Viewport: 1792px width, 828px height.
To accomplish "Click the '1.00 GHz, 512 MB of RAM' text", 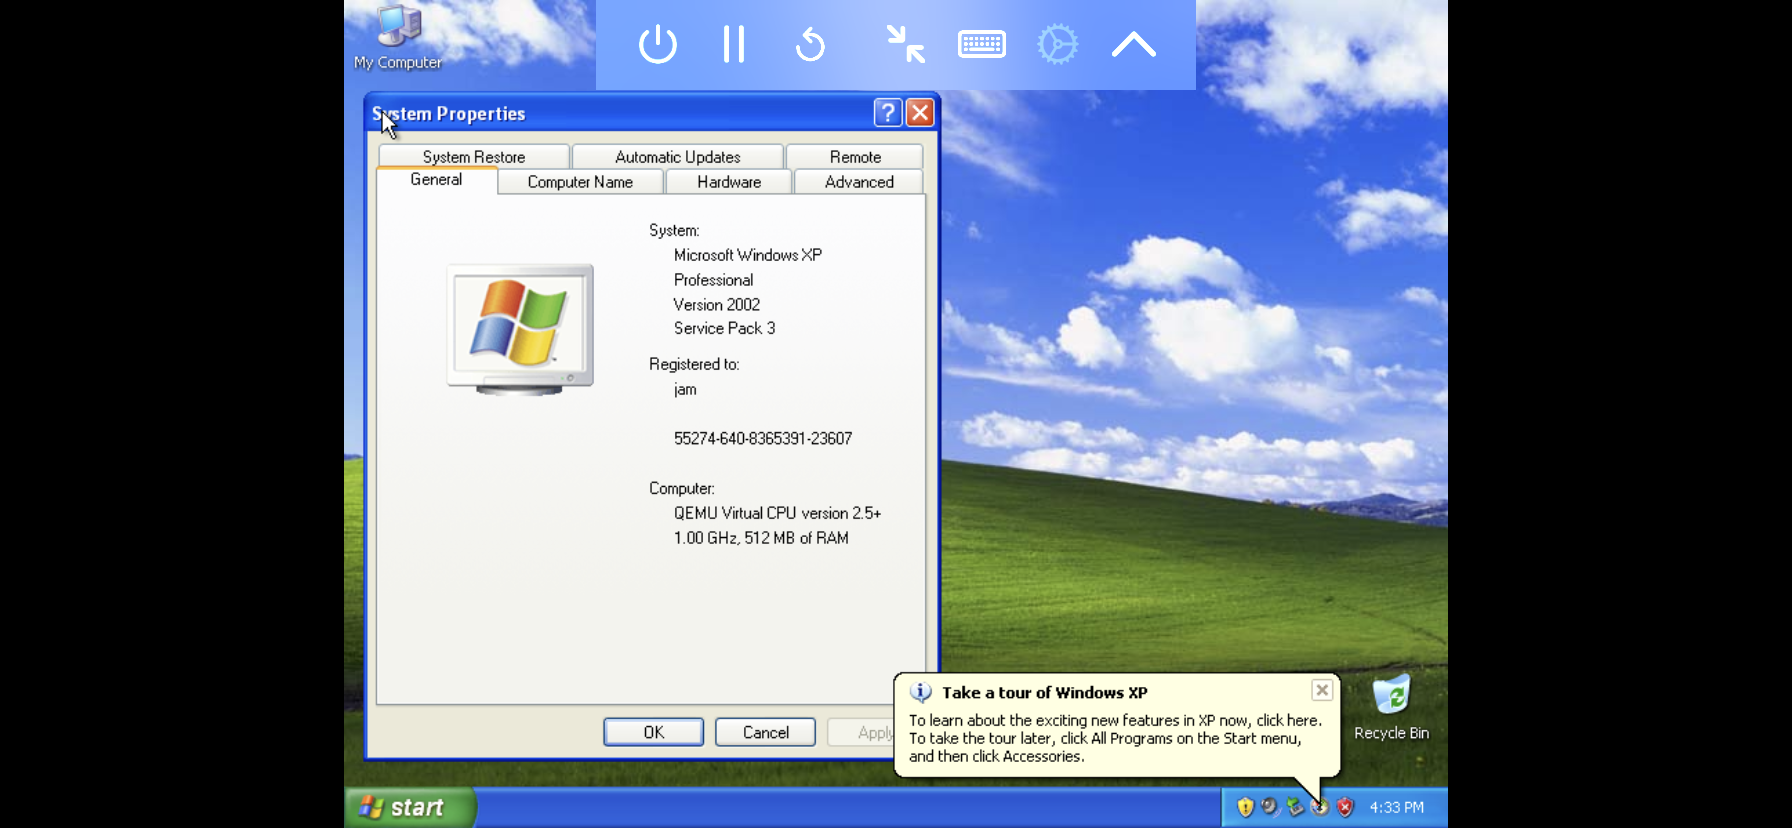I will tap(761, 538).
